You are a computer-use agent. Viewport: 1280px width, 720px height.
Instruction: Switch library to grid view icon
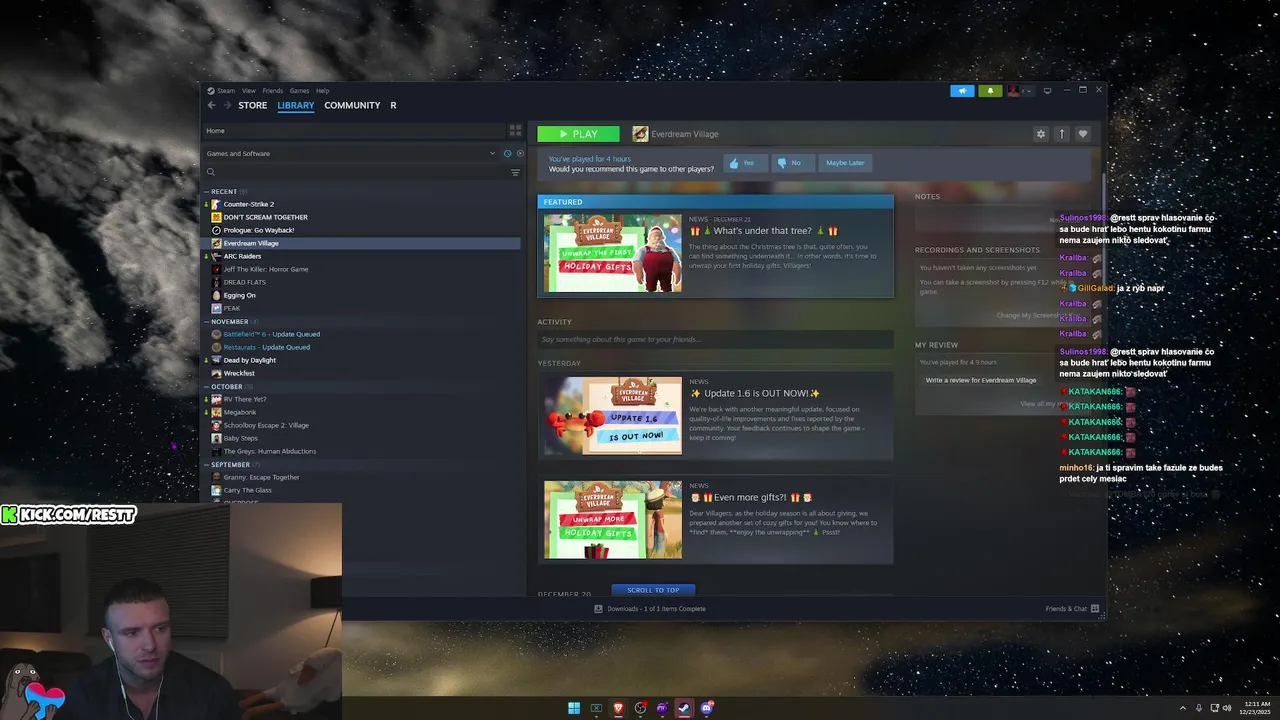point(515,130)
